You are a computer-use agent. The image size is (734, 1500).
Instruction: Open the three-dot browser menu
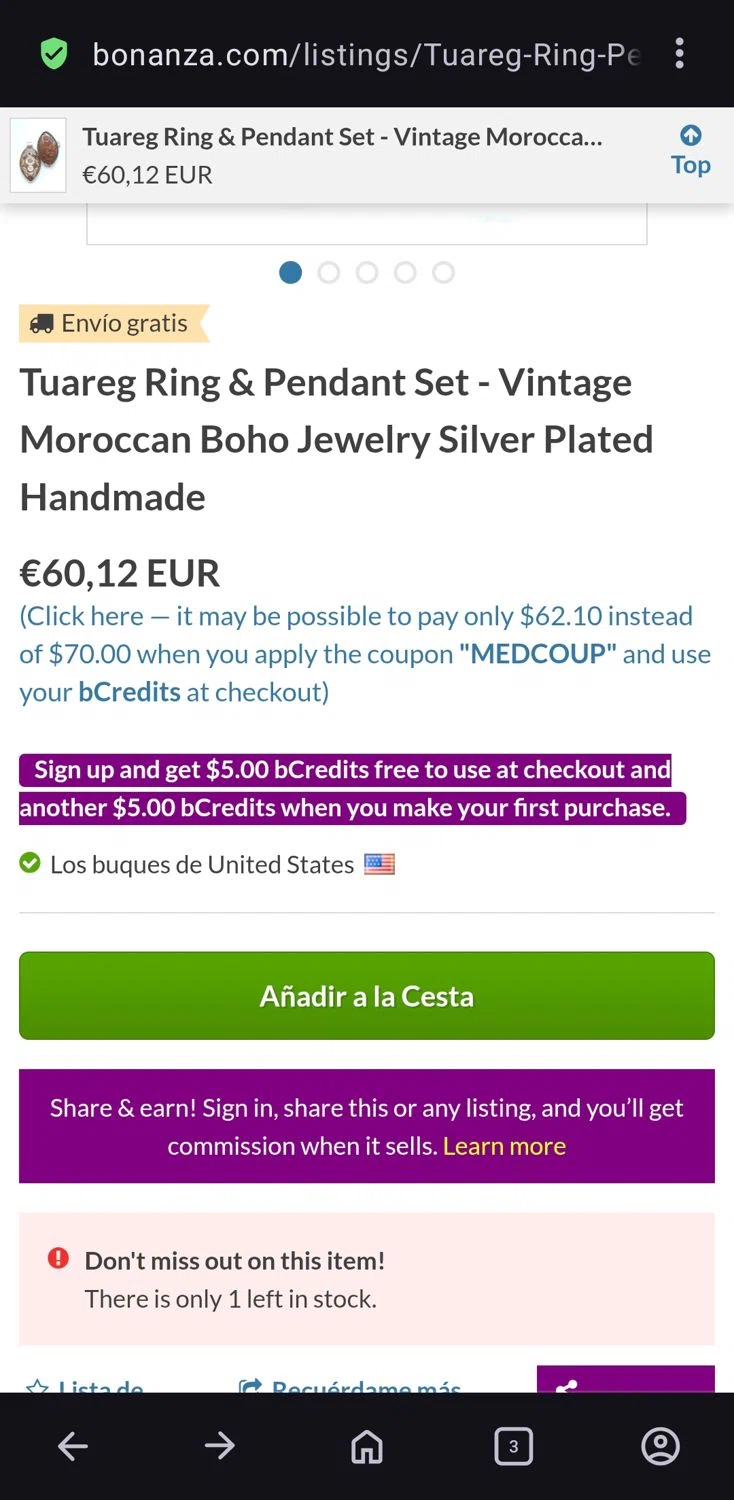[680, 54]
